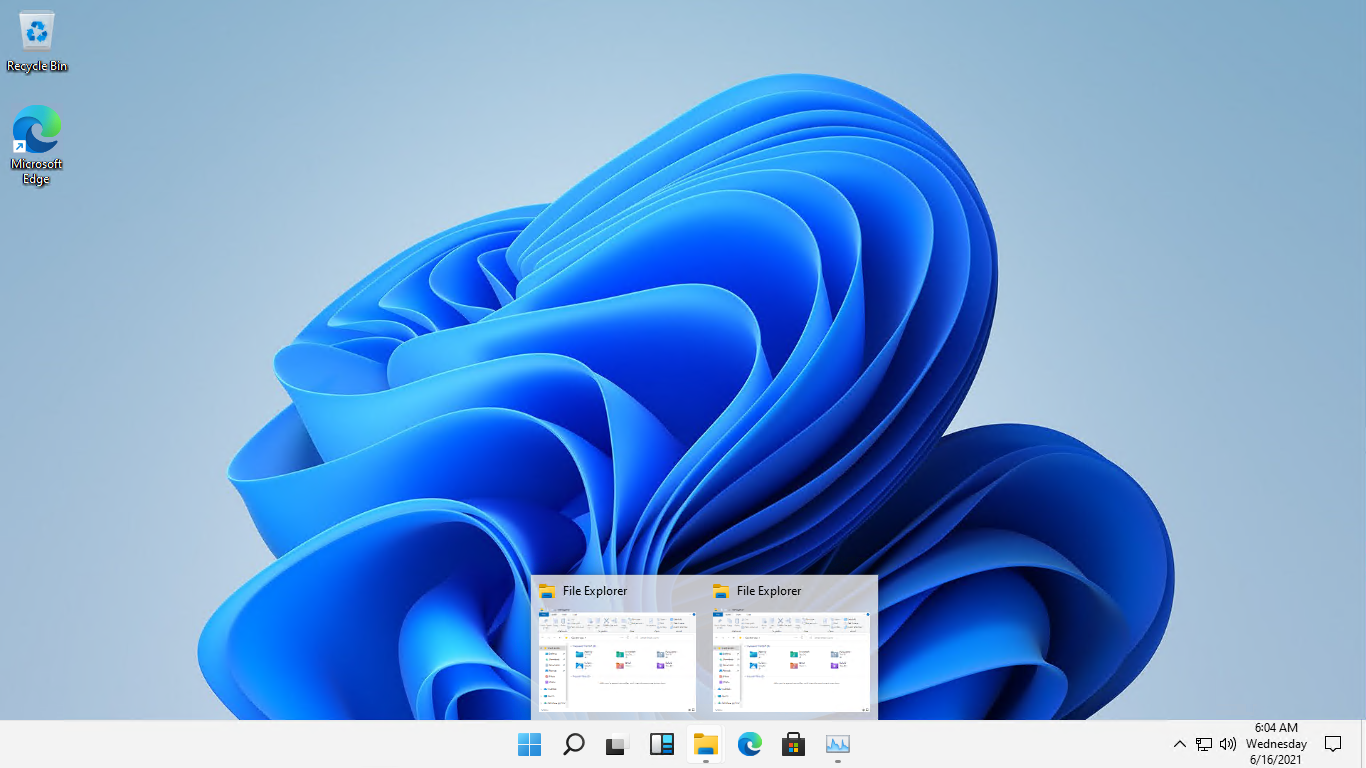Click the volume speaker tray icon
1366x768 pixels.
coord(1228,744)
